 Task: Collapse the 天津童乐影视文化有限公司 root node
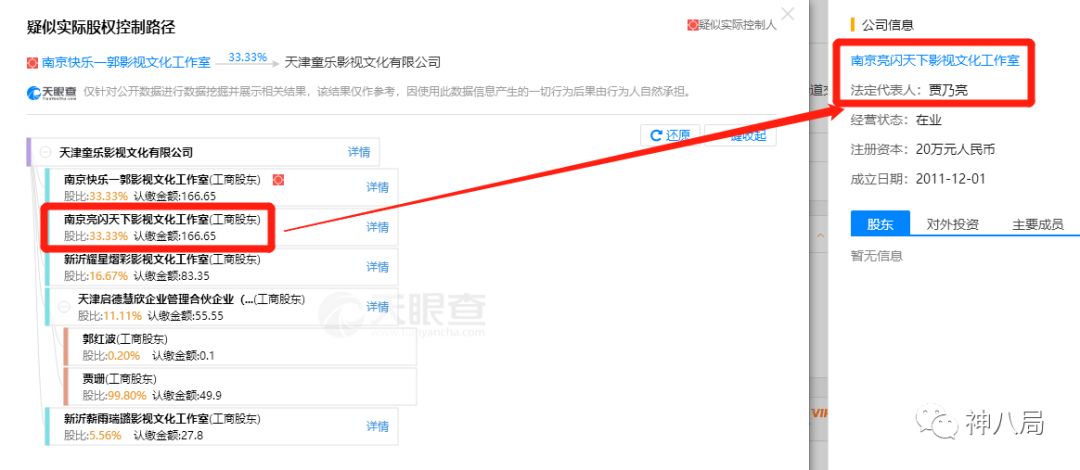45,152
